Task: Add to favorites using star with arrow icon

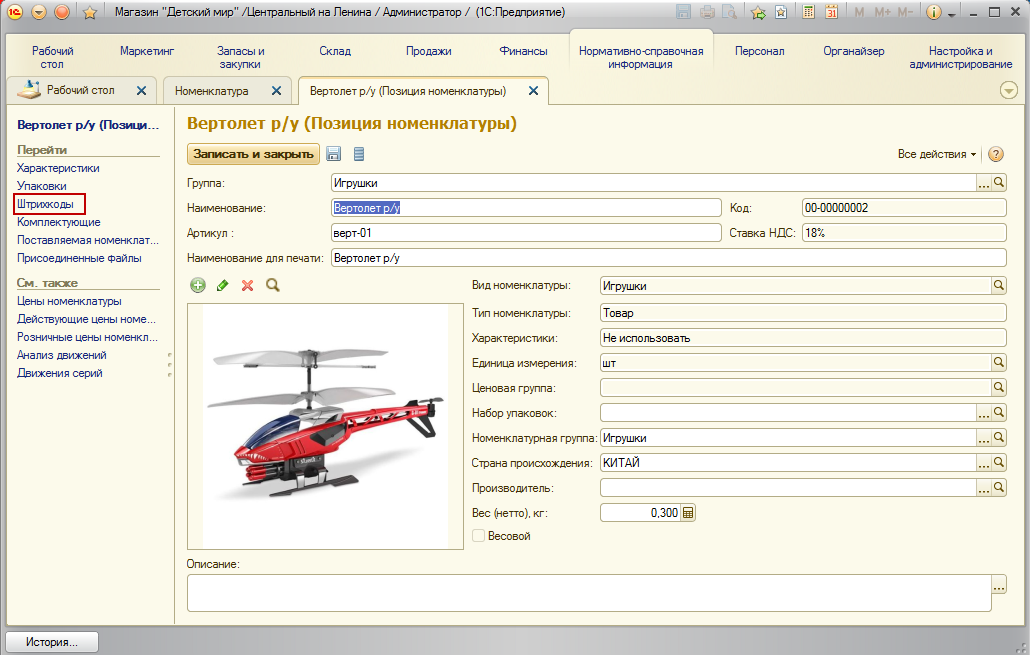Action: tap(758, 12)
